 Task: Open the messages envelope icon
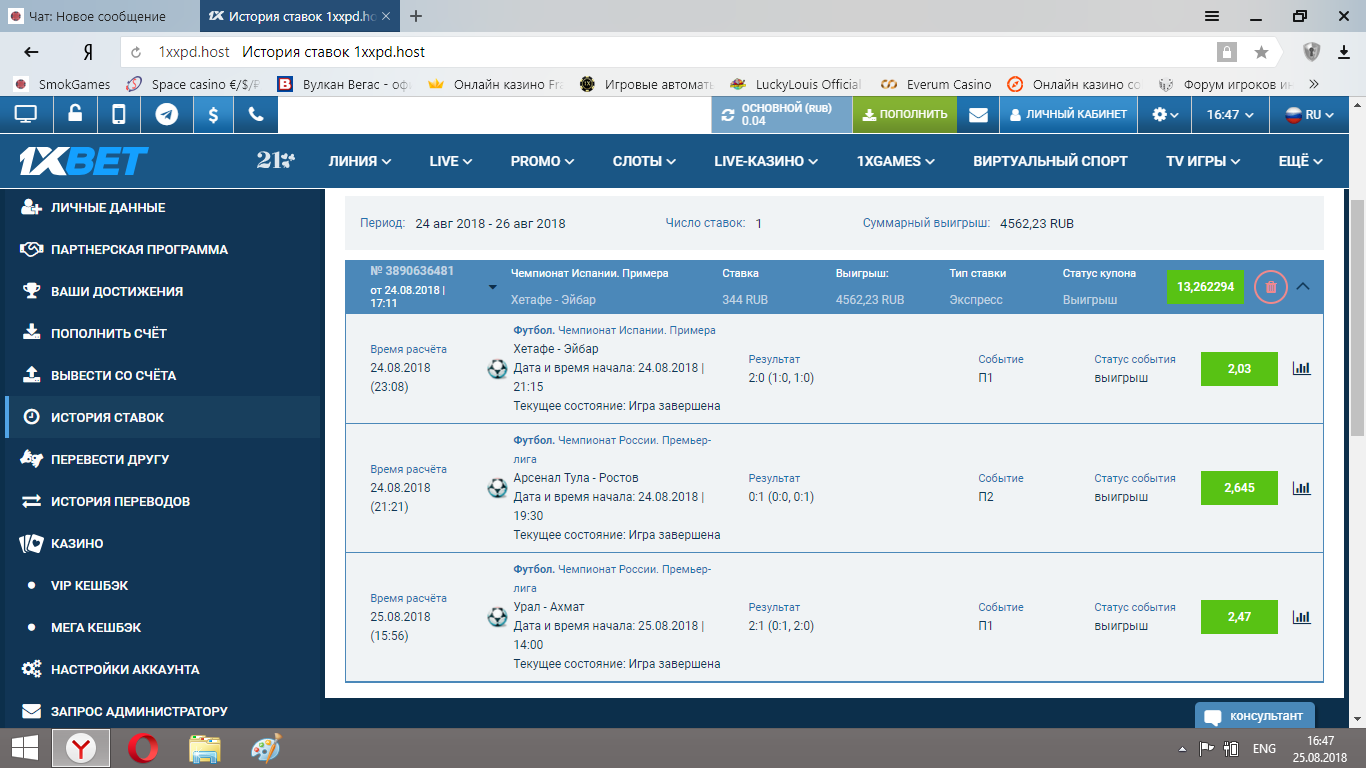[x=978, y=115]
